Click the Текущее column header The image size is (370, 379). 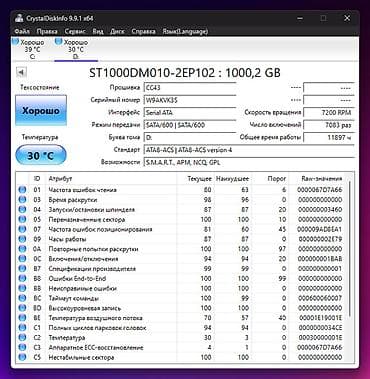[195, 179]
